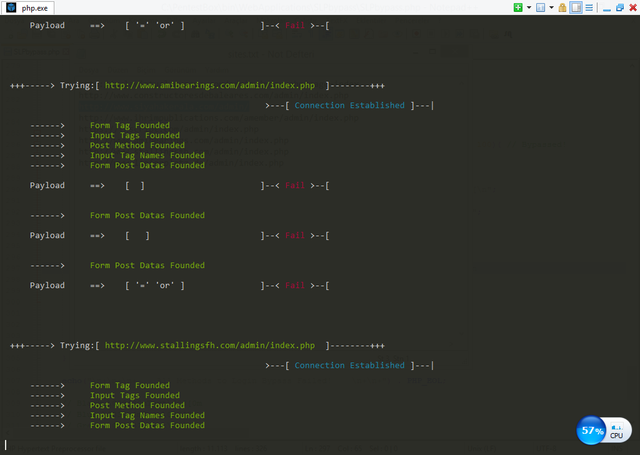Click 'Post Method Founded' in the amibearings section
This screenshot has width=640, height=455.
(x=137, y=145)
